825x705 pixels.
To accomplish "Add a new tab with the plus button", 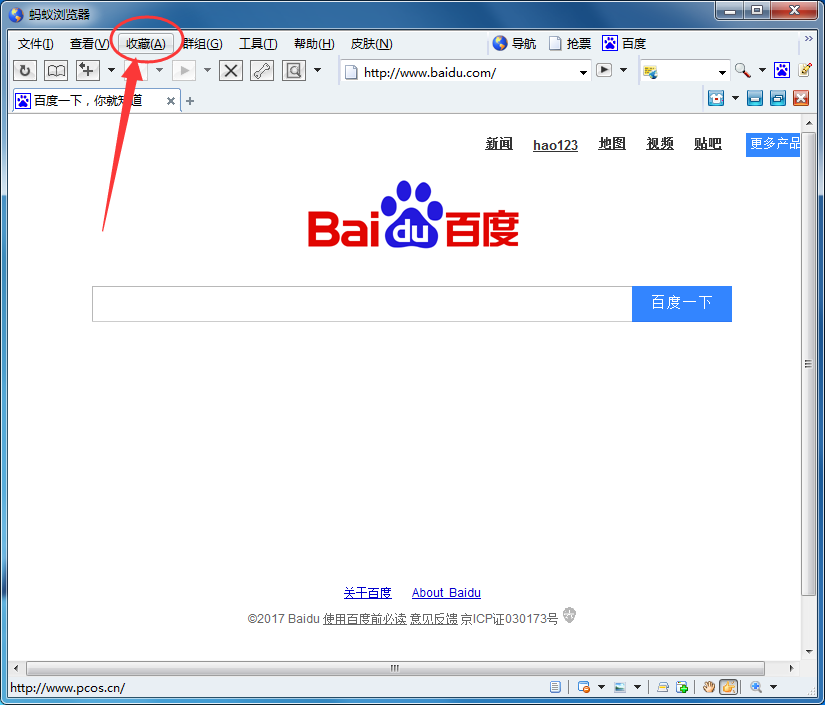I will [x=190, y=101].
